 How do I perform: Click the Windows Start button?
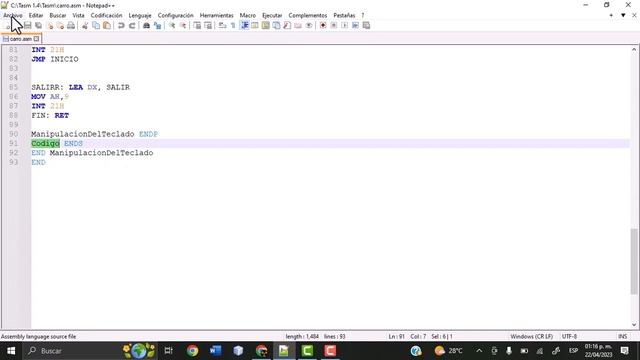[x=11, y=351]
